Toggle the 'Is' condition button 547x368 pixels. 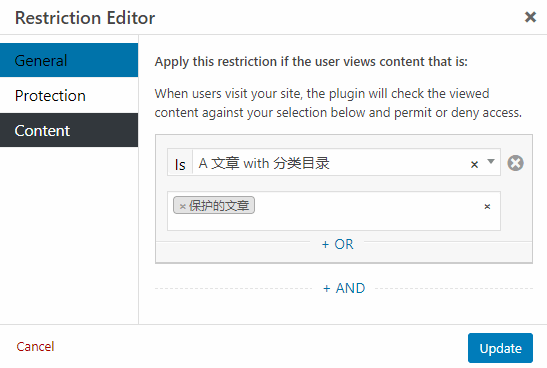[180, 163]
